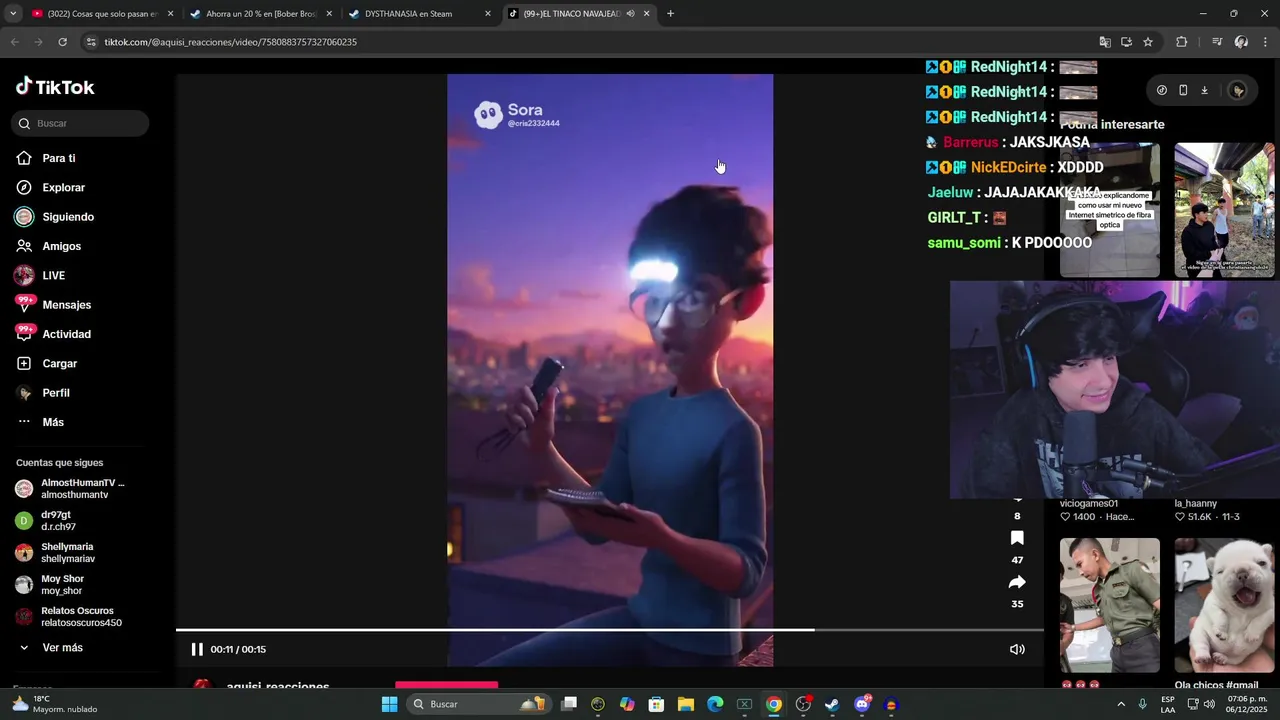This screenshot has height=720, width=1280.
Task: Open Steam from the taskbar
Action: (832, 704)
